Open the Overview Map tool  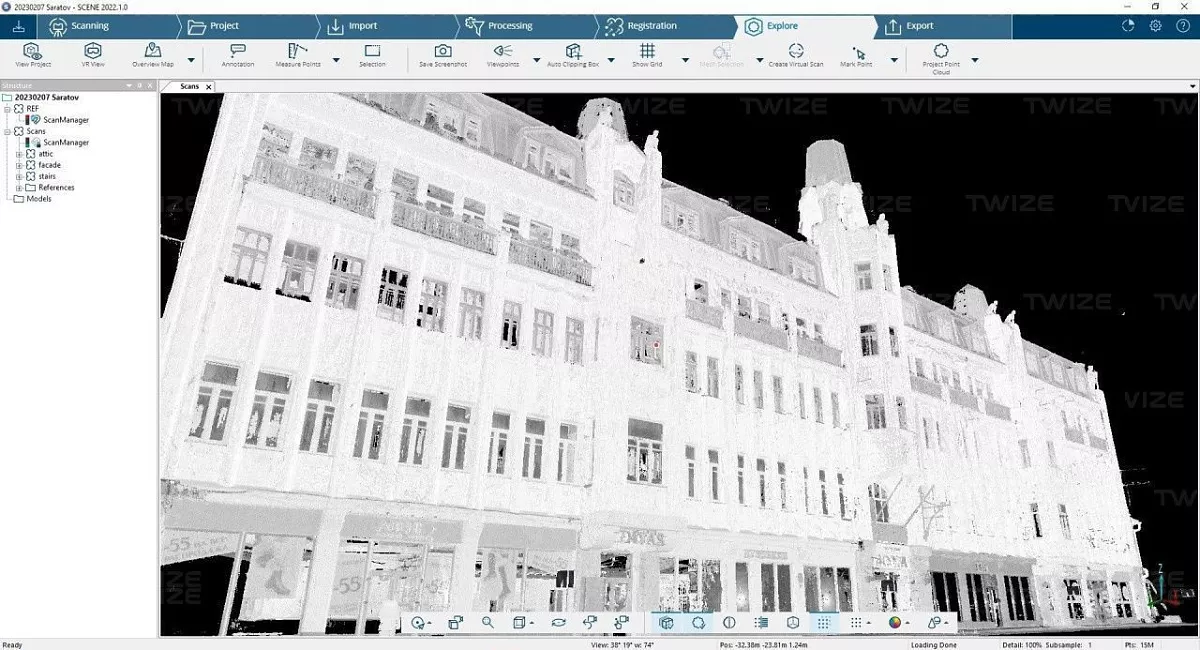pos(153,51)
